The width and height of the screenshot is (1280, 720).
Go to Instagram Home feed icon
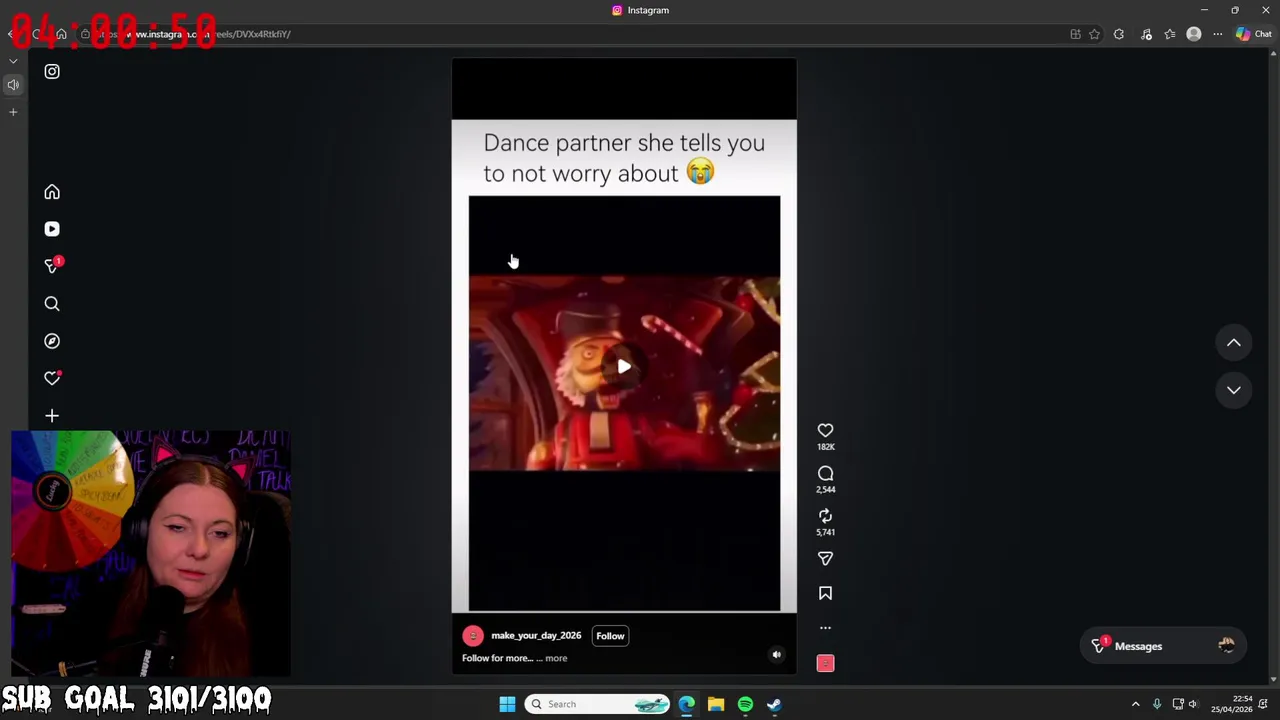point(52,192)
